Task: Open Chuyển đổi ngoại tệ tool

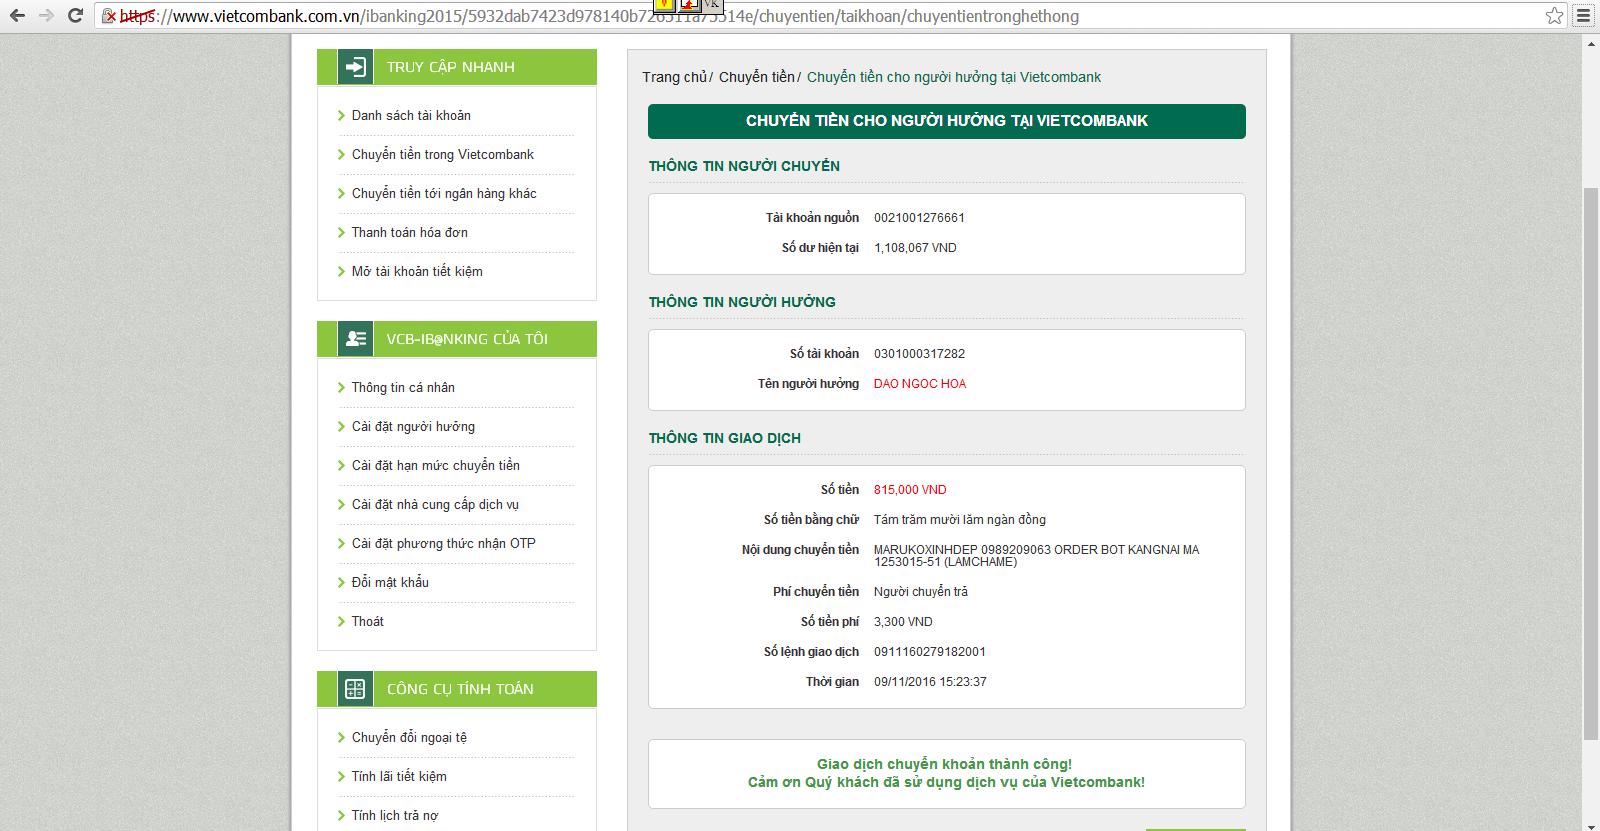Action: tap(408, 738)
